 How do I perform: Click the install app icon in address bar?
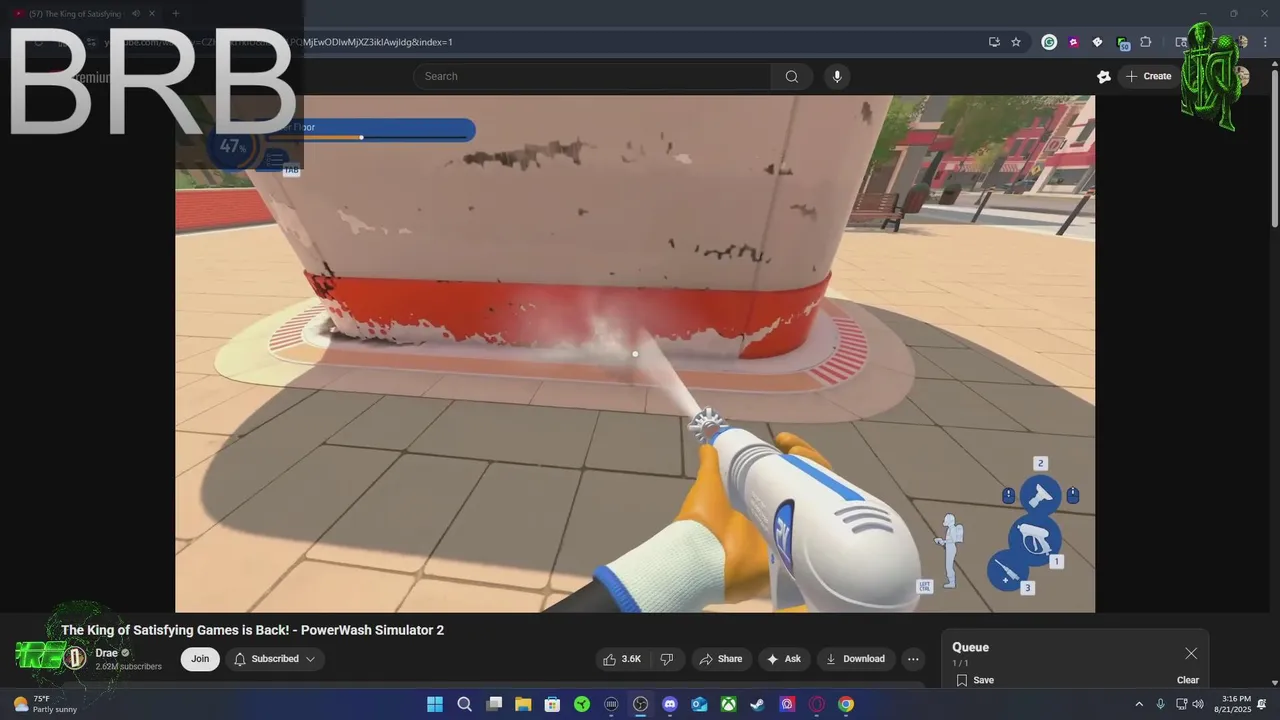994,42
